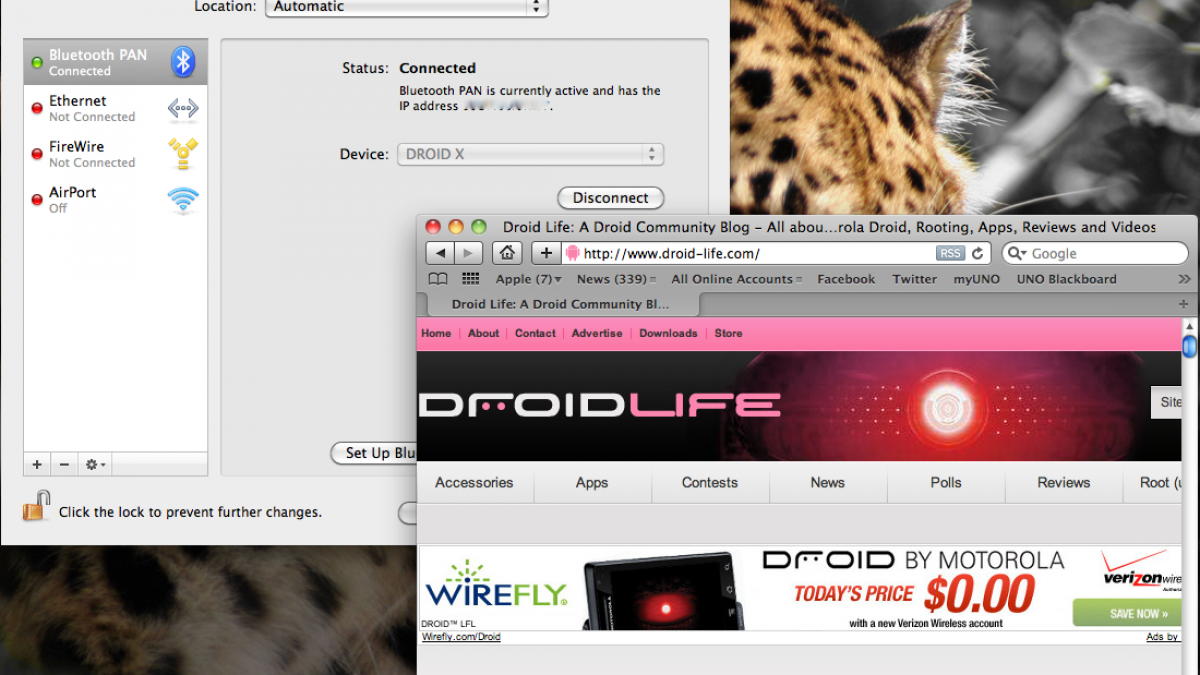Open the News bookmarks folder
Viewport: 1200px width, 675px height.
[616, 279]
